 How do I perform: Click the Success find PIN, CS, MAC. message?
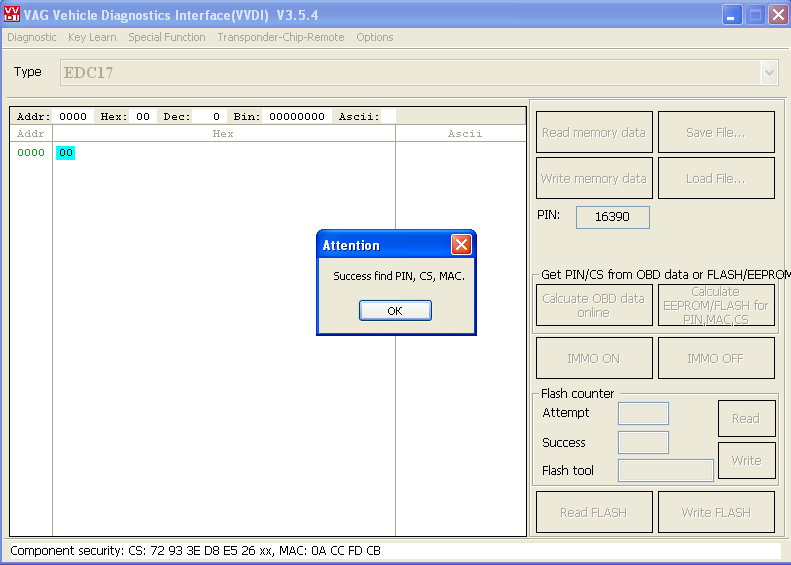tap(399, 276)
